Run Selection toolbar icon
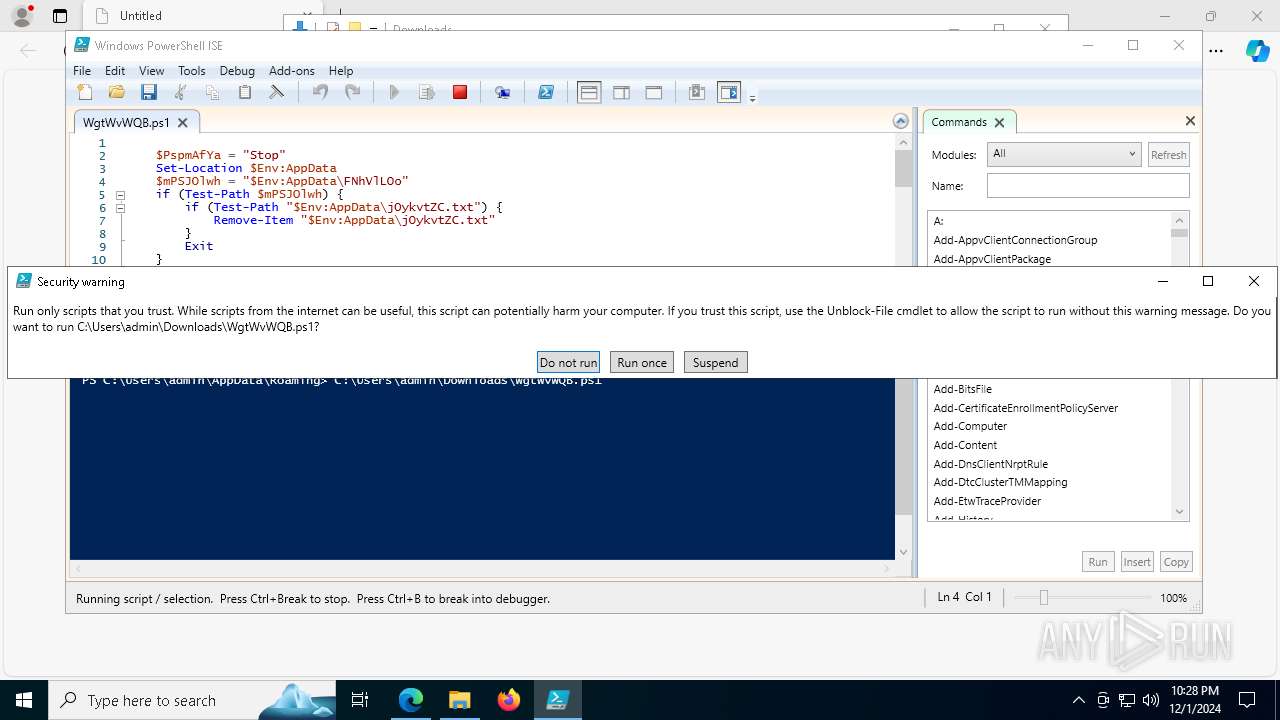This screenshot has width=1280, height=720. [427, 93]
